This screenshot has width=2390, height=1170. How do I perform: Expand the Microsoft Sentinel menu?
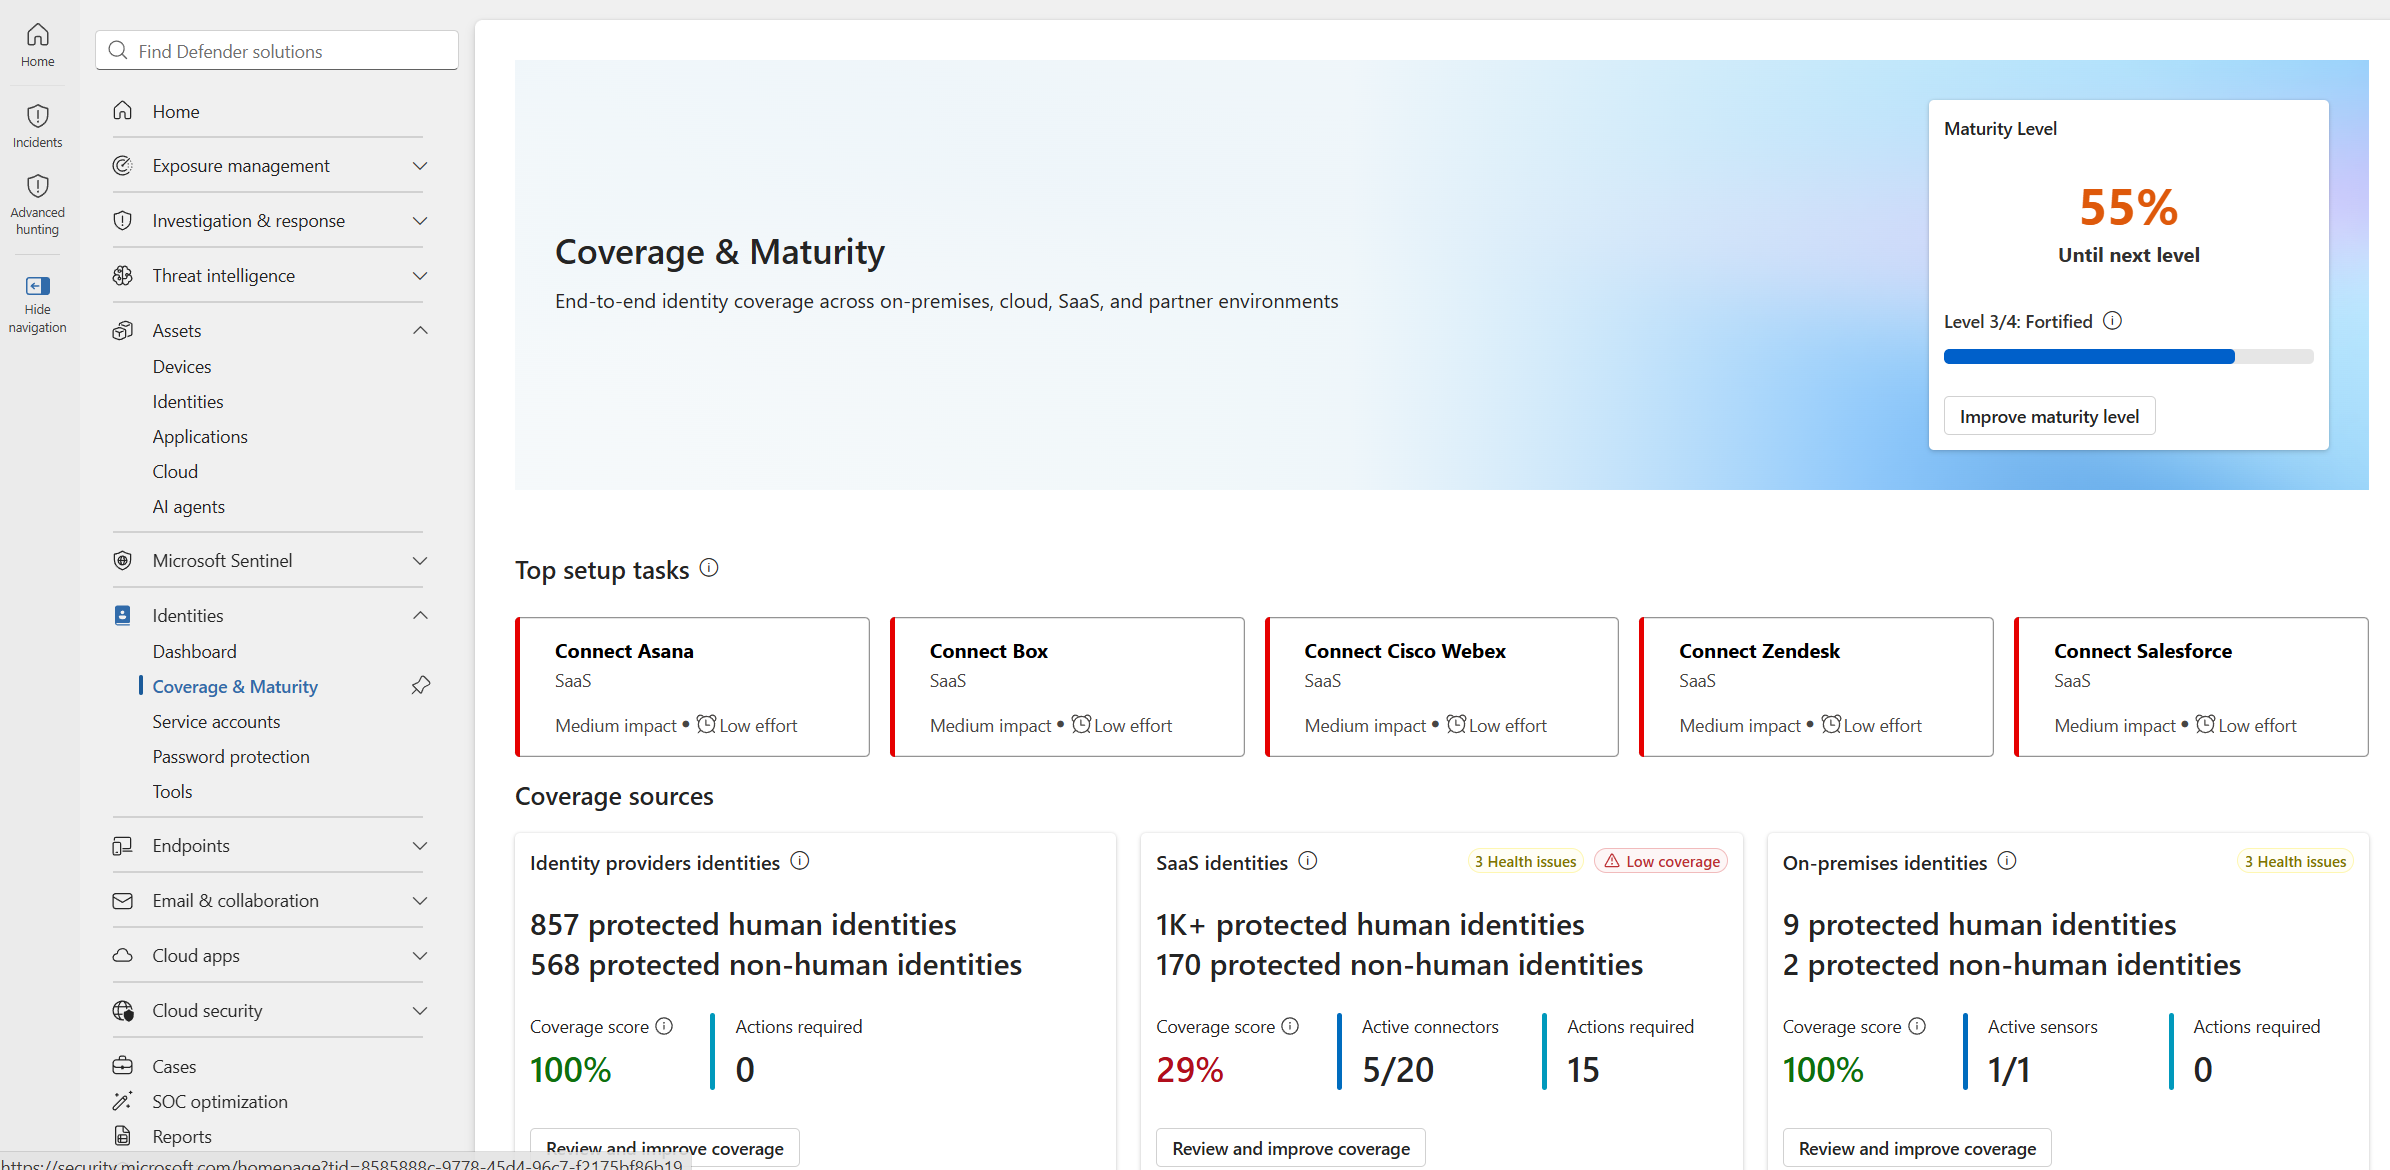coord(270,561)
